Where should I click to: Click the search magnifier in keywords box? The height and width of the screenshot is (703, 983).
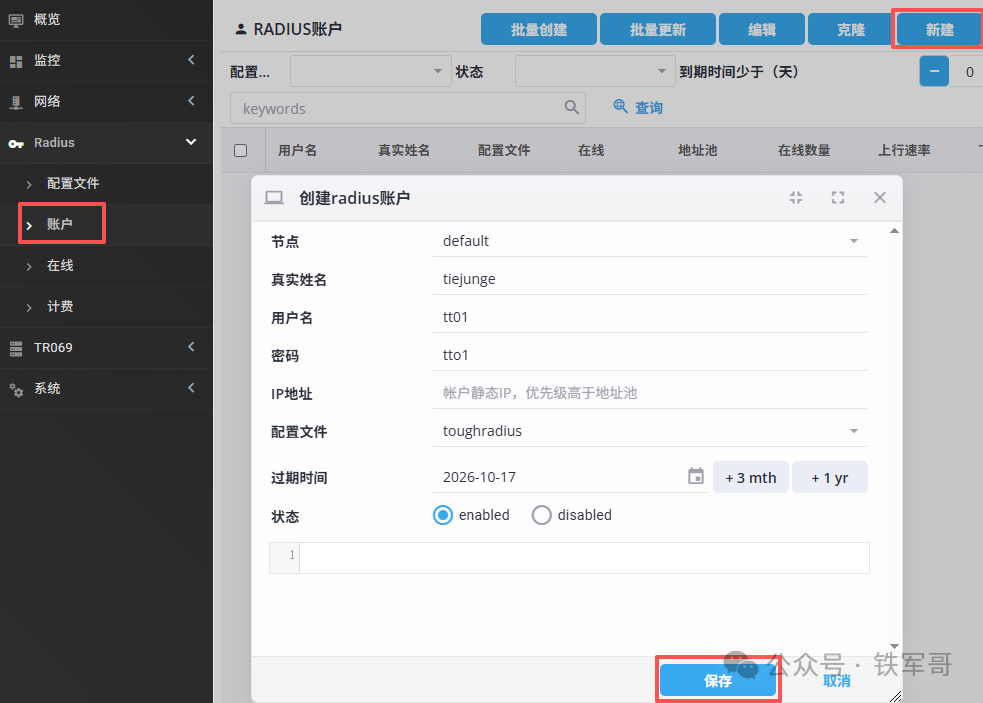[x=572, y=108]
